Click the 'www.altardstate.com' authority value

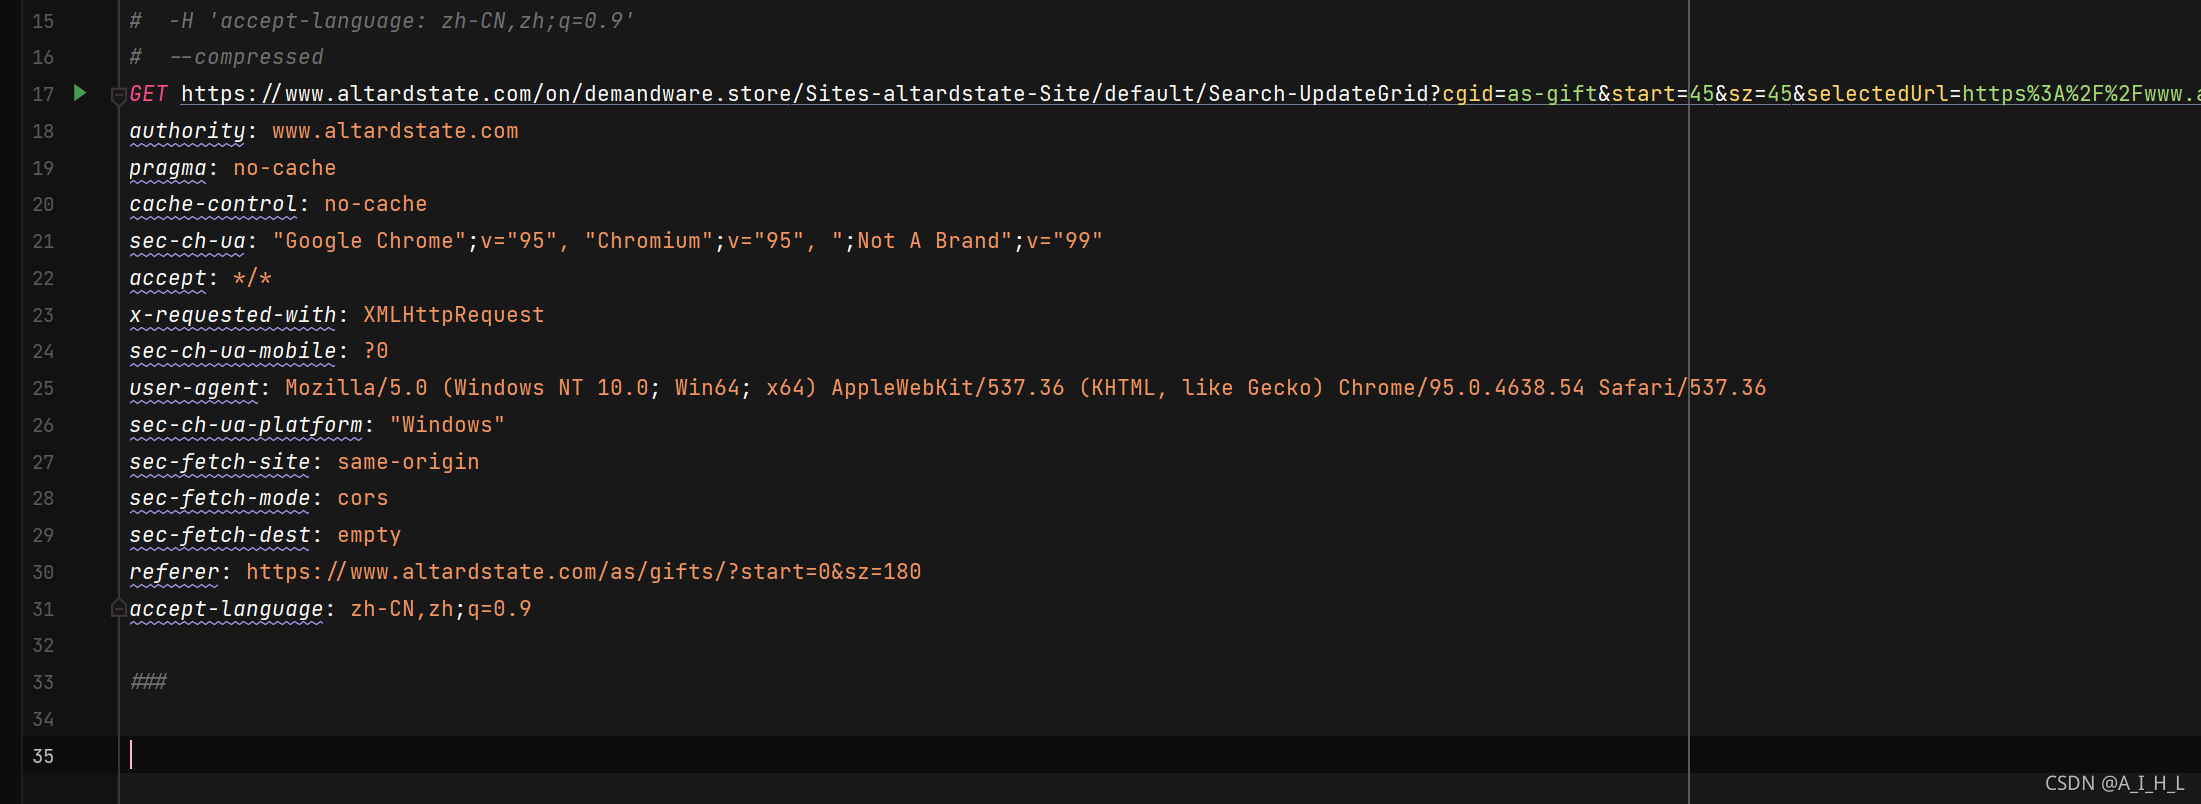[x=395, y=131]
